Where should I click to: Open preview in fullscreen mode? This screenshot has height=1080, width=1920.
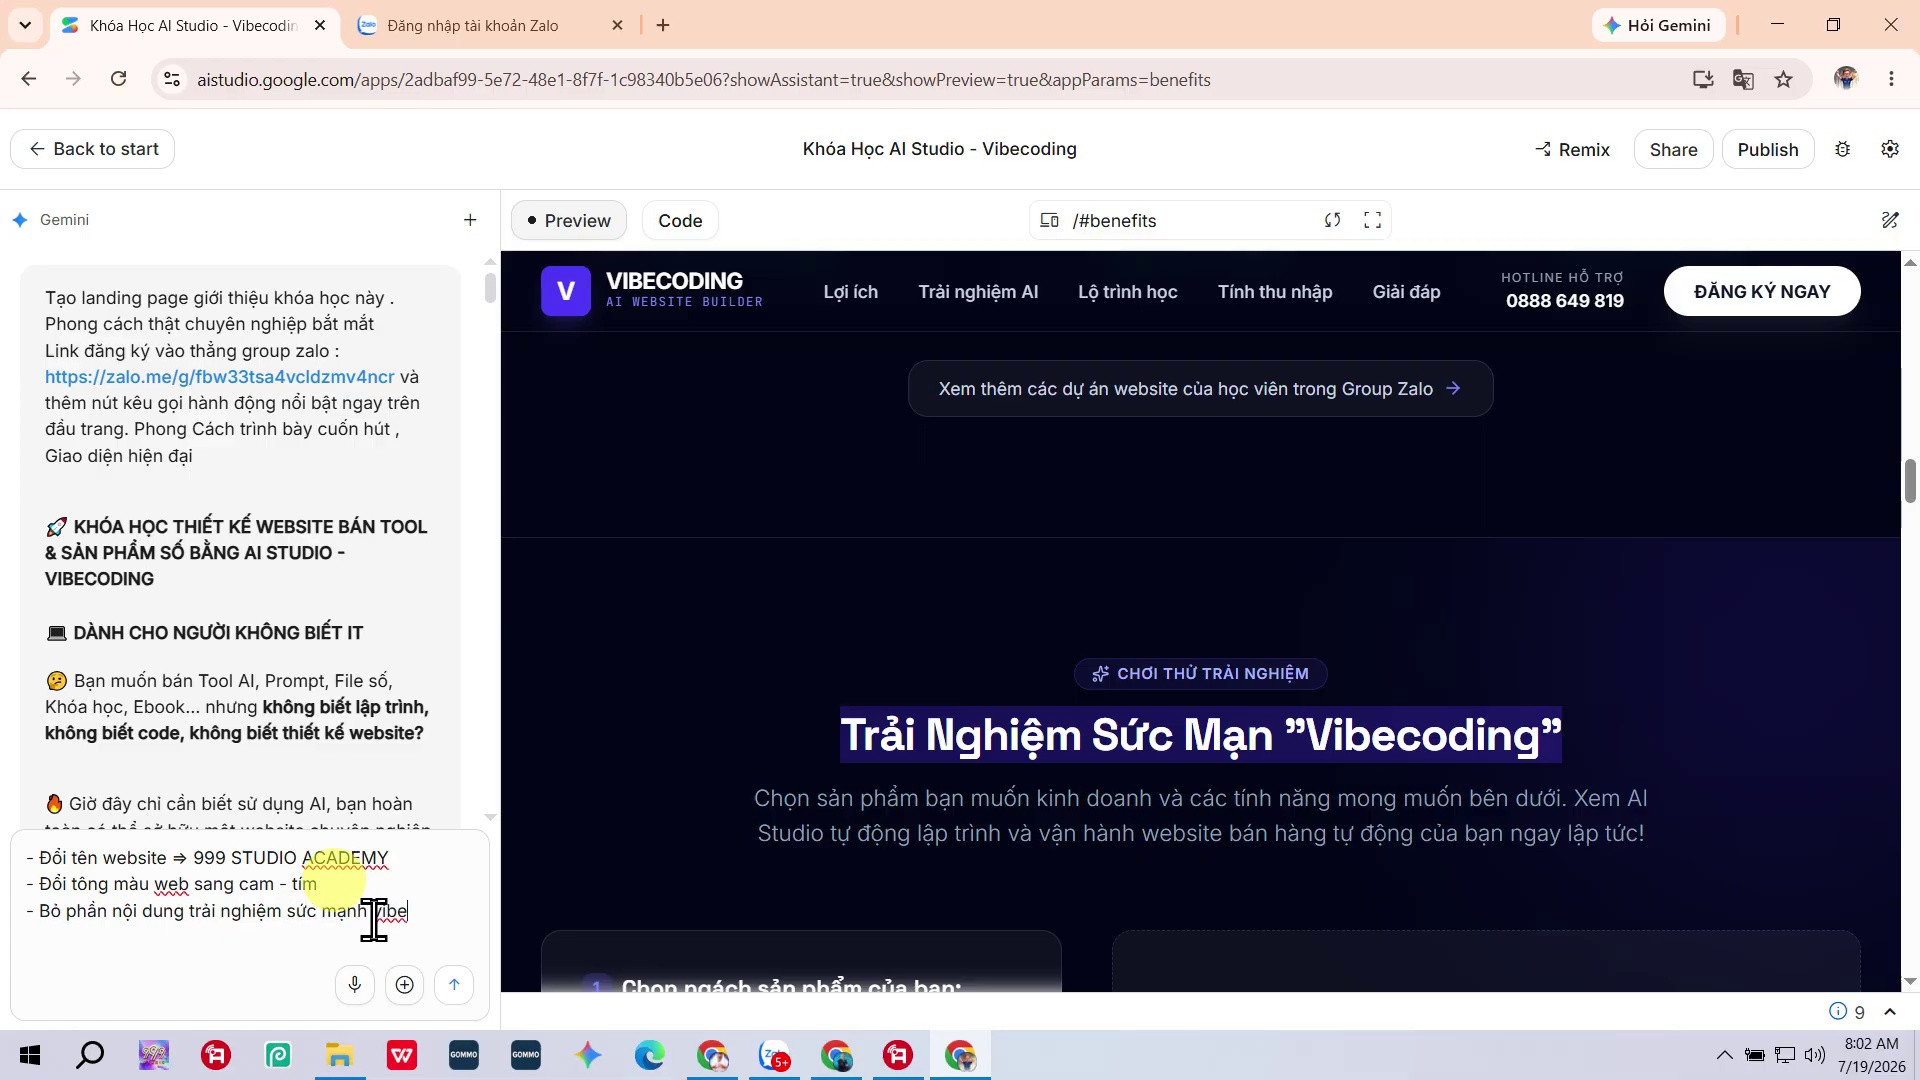click(1372, 220)
